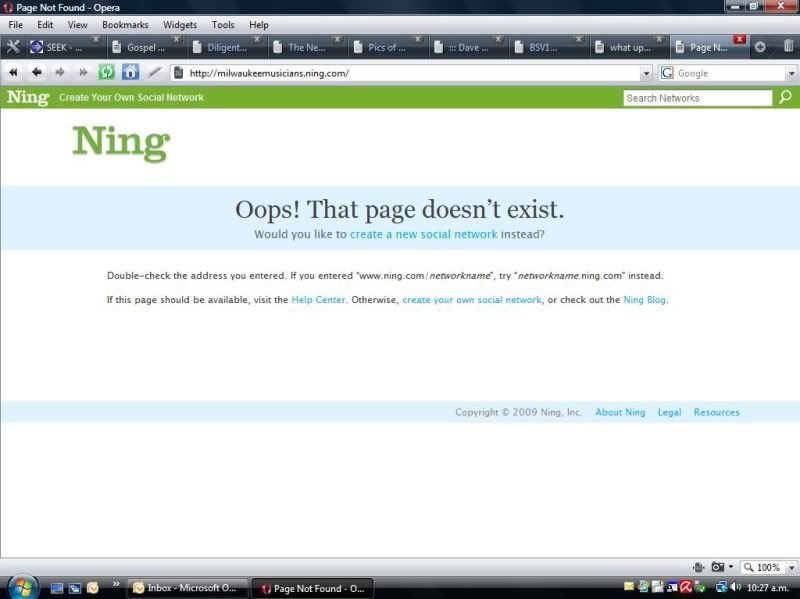Click the Fast Forward navigation button
800x599 pixels.
coord(83,72)
